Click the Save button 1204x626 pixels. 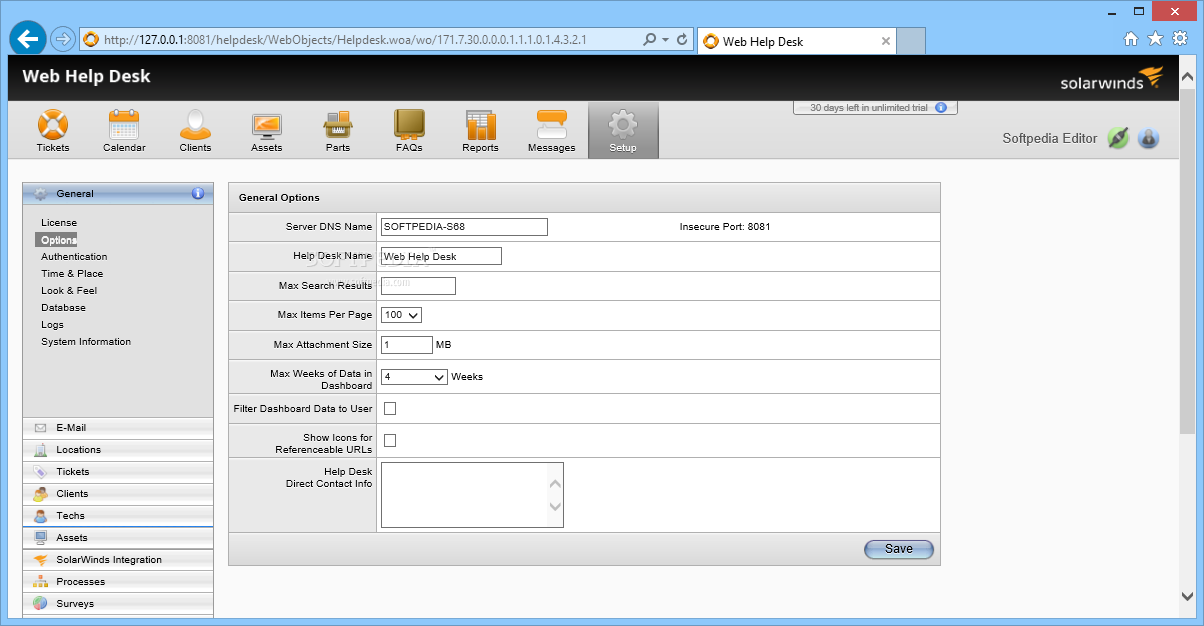point(898,548)
